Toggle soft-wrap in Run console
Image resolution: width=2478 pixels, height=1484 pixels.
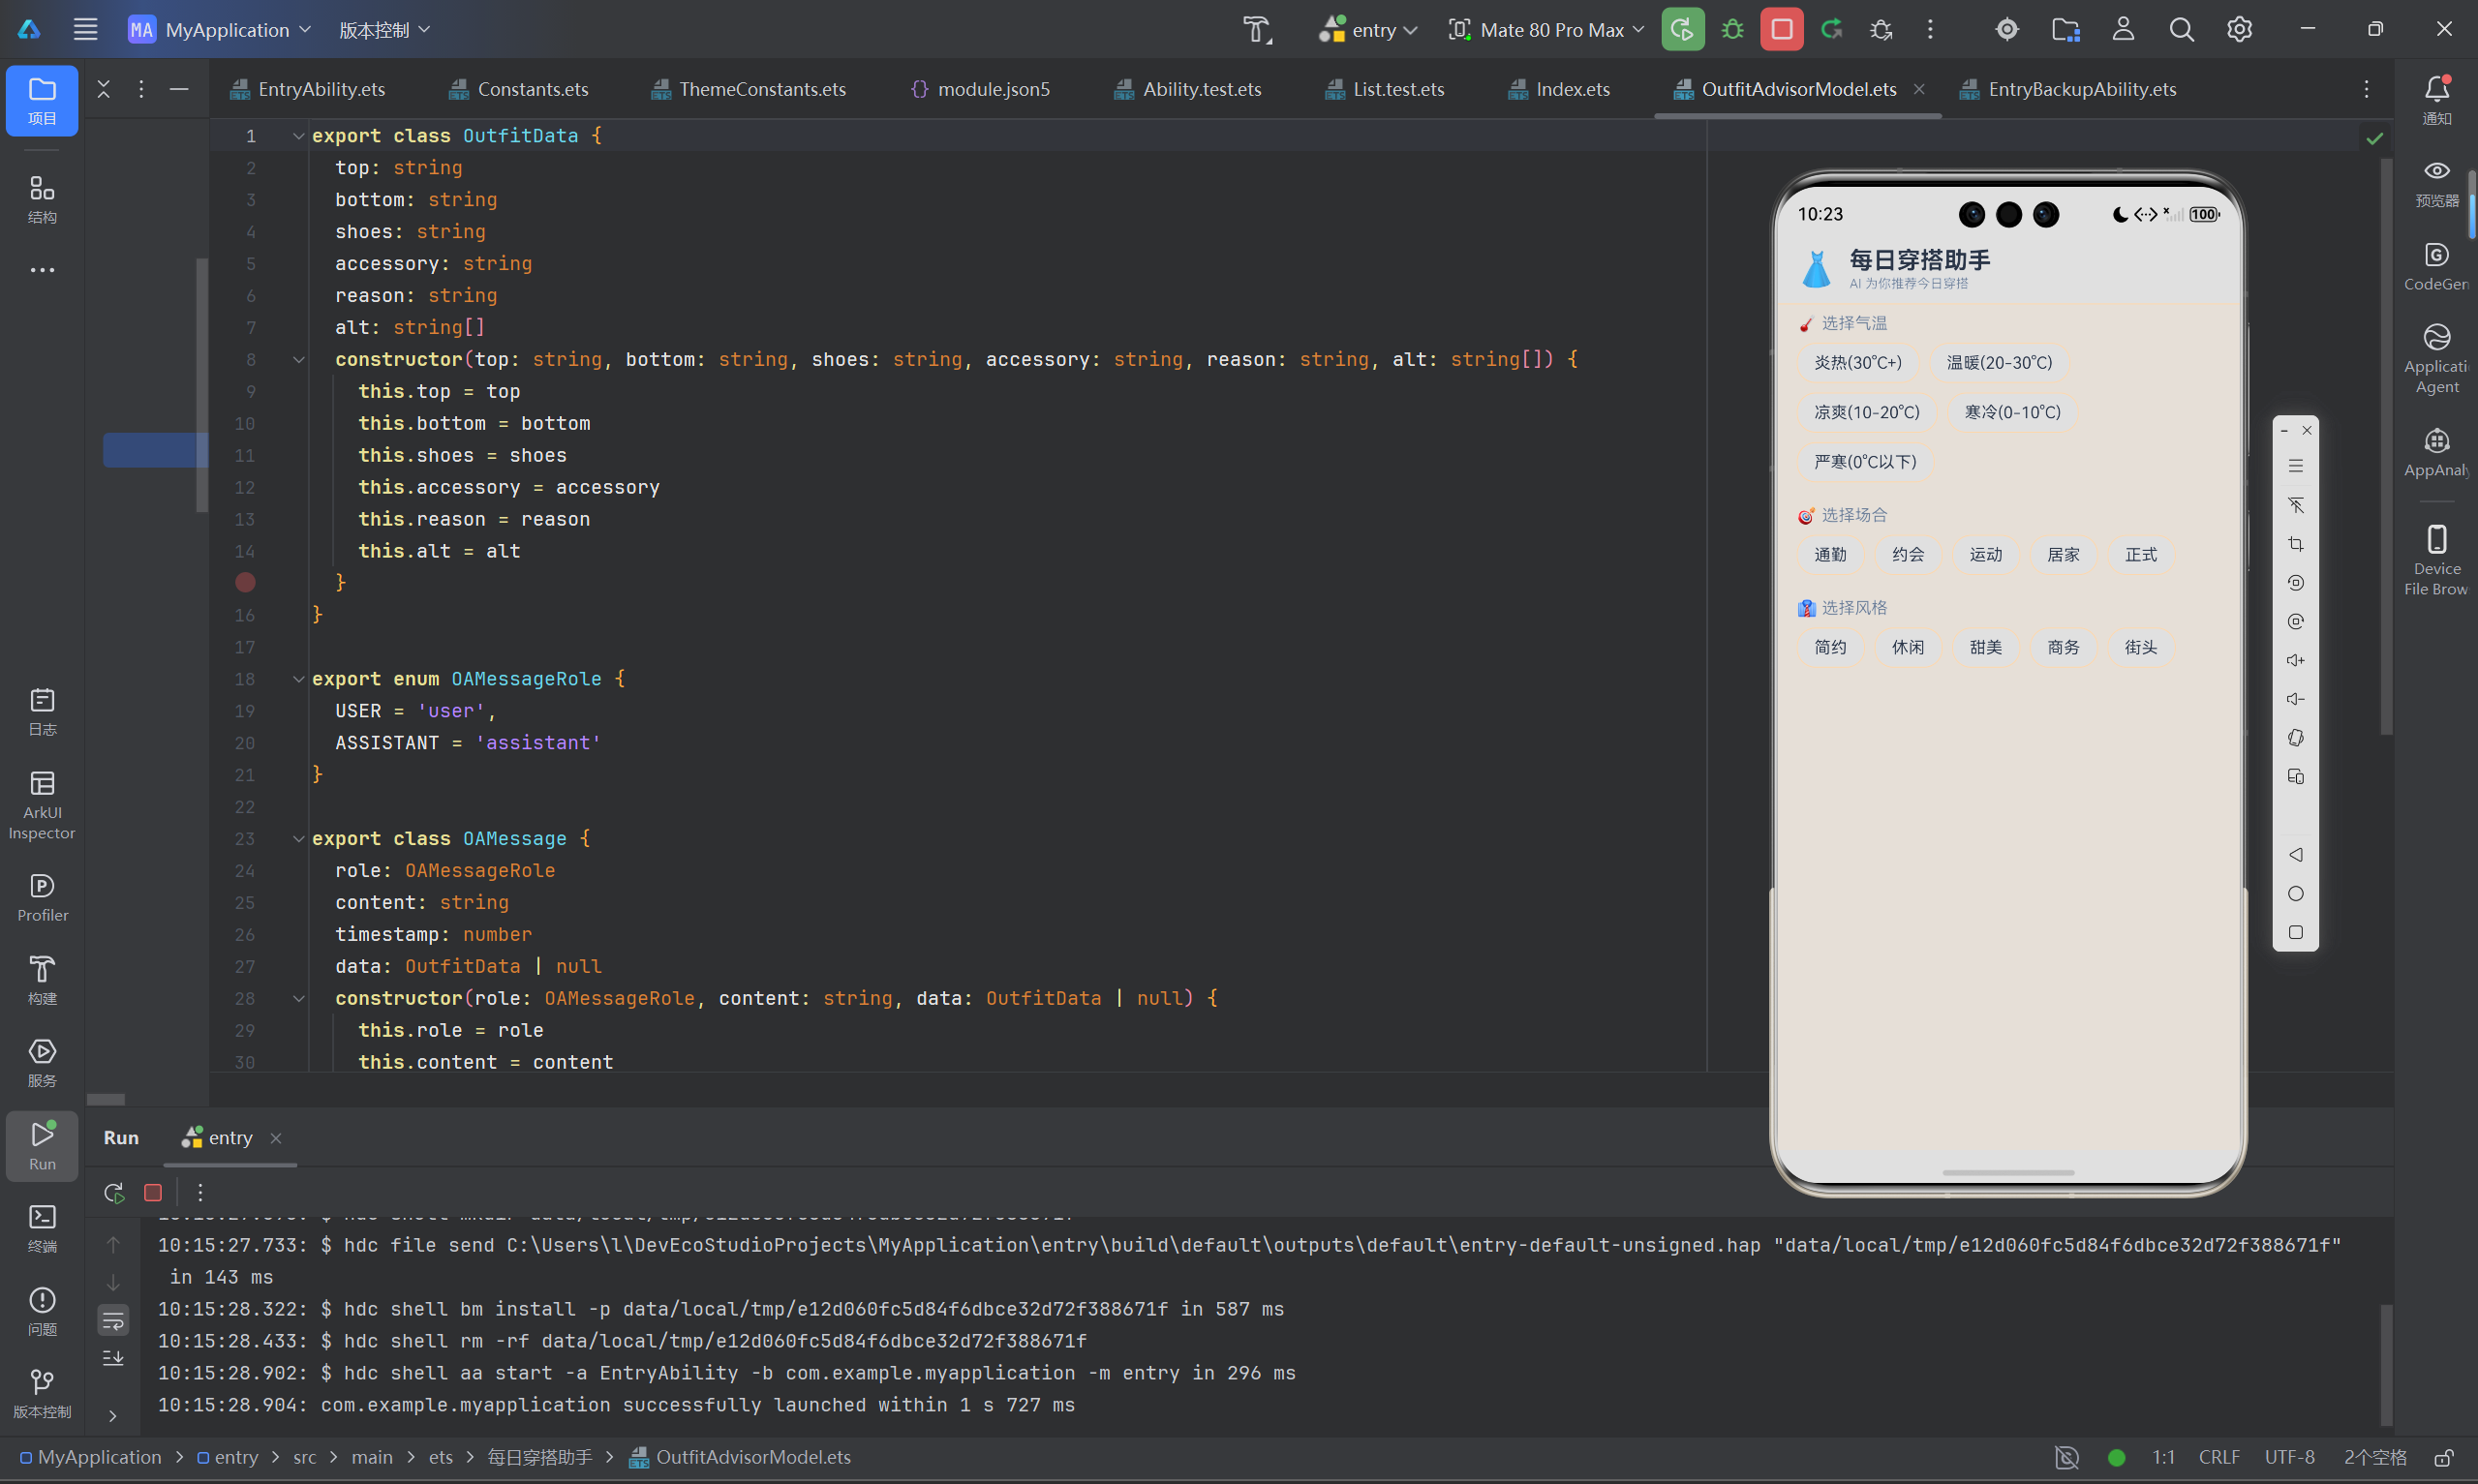[113, 1320]
